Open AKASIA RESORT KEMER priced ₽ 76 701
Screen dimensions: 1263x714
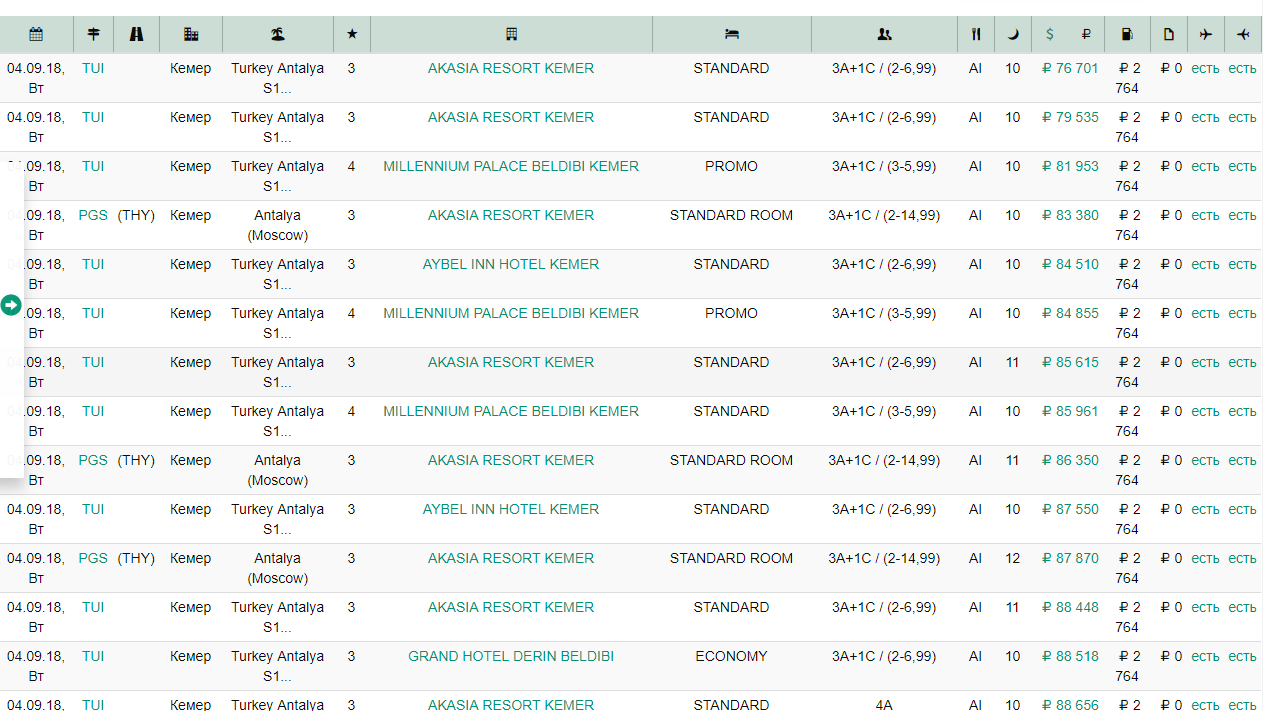[x=511, y=68]
